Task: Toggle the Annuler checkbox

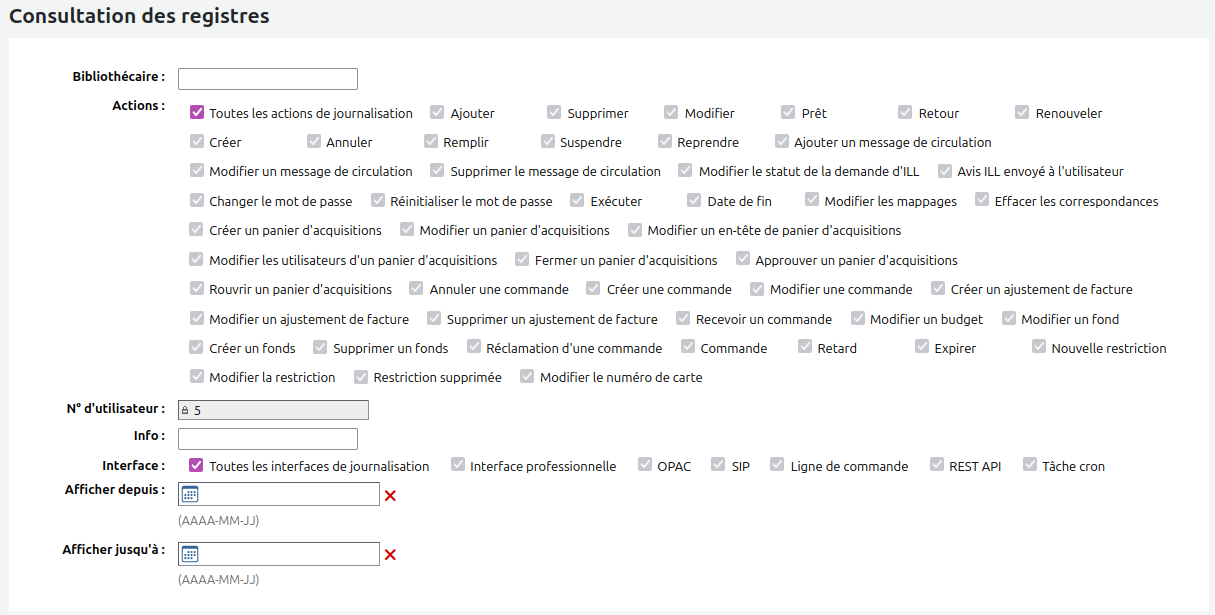Action: pos(314,142)
